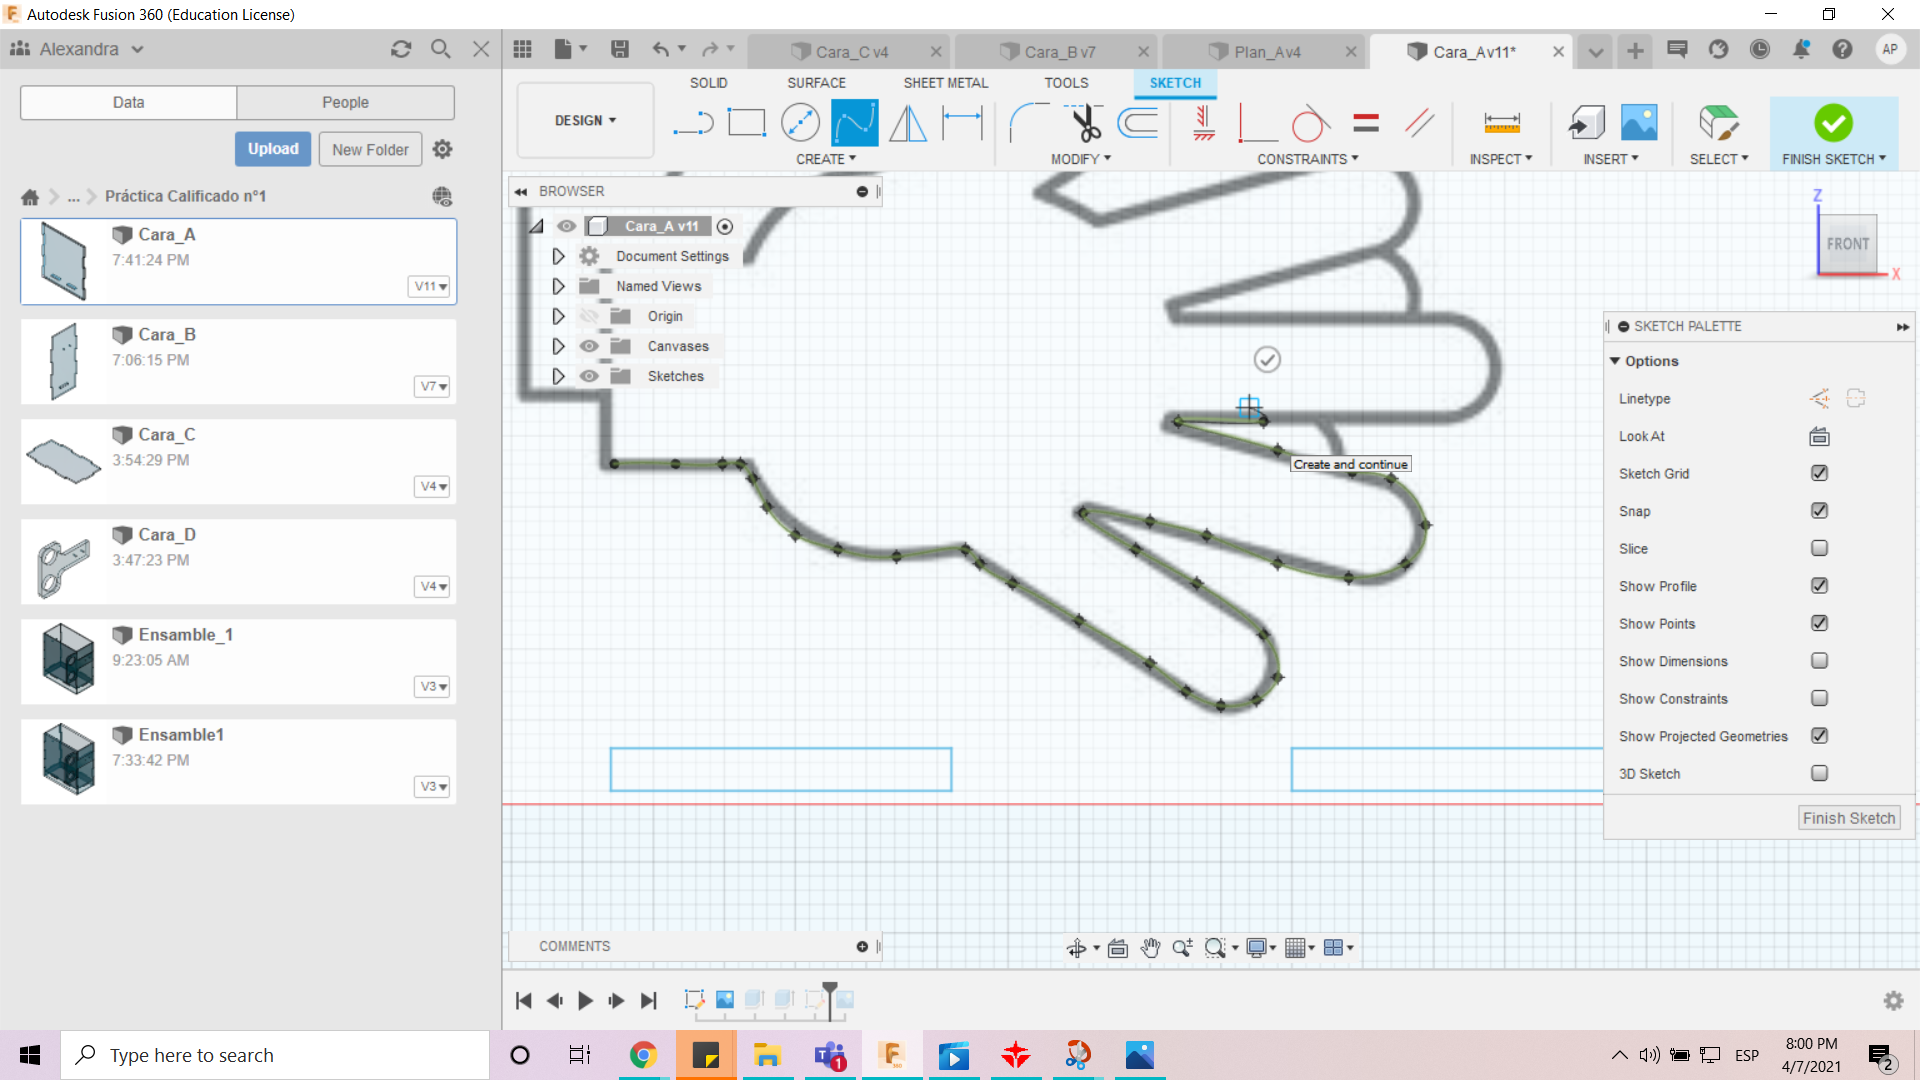
Task: Click Finish Sketch in Sketch Palette
Action: tap(1848, 818)
